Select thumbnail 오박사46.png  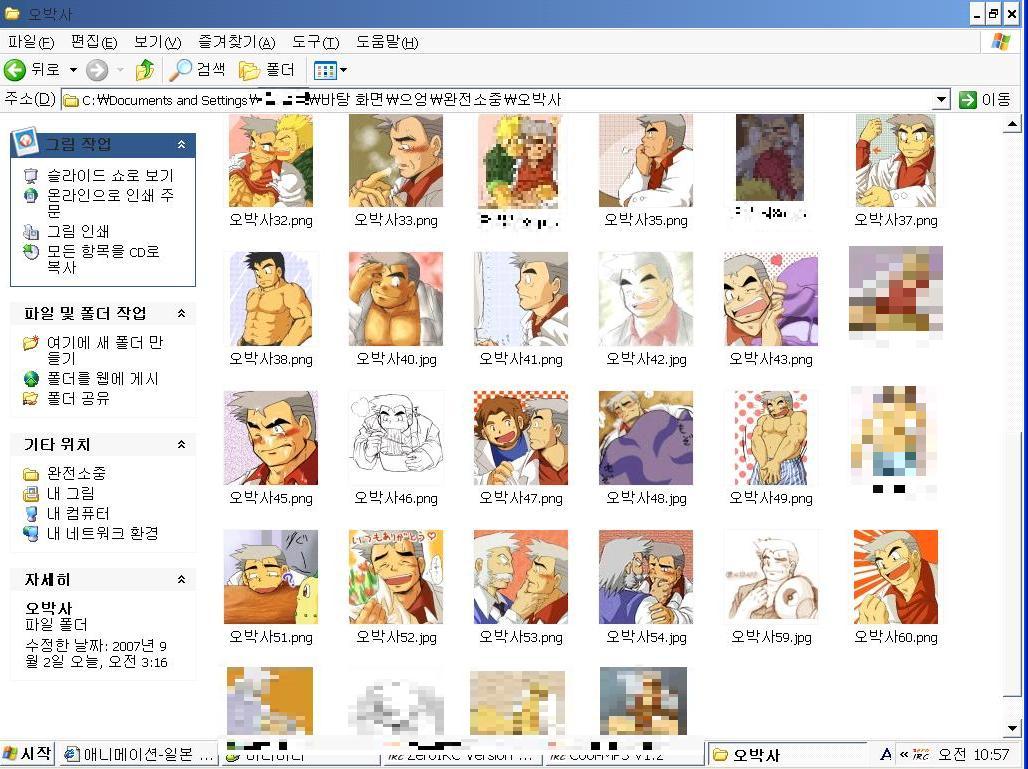click(x=396, y=438)
